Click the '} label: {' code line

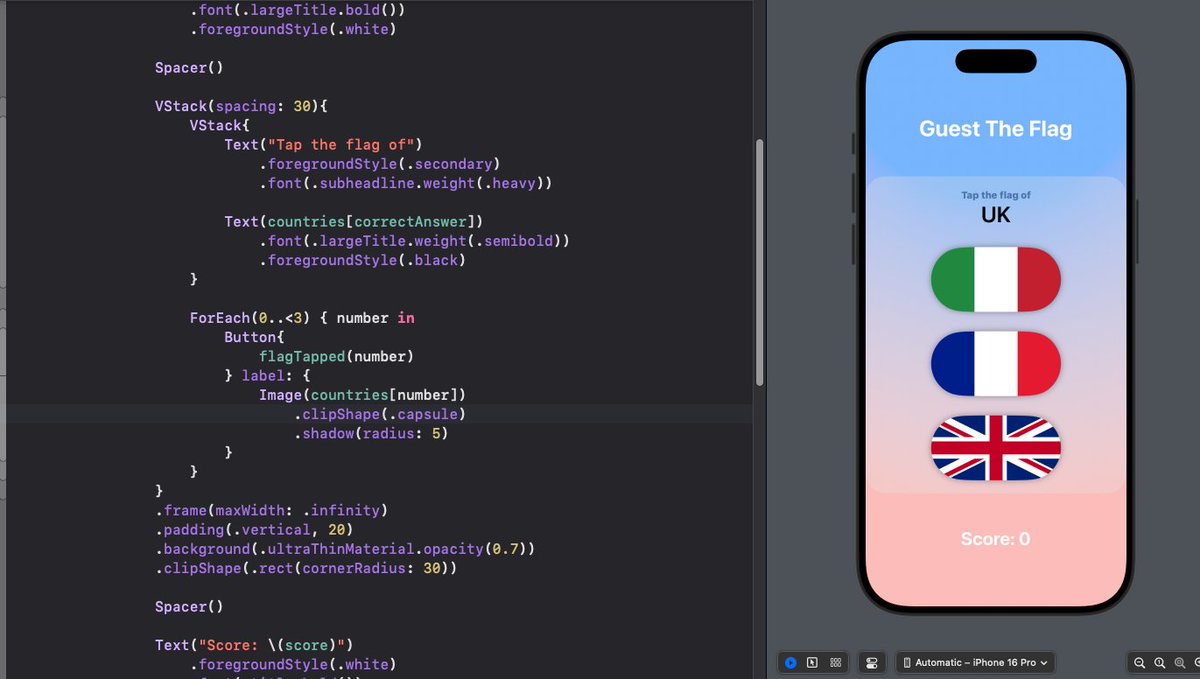267,375
